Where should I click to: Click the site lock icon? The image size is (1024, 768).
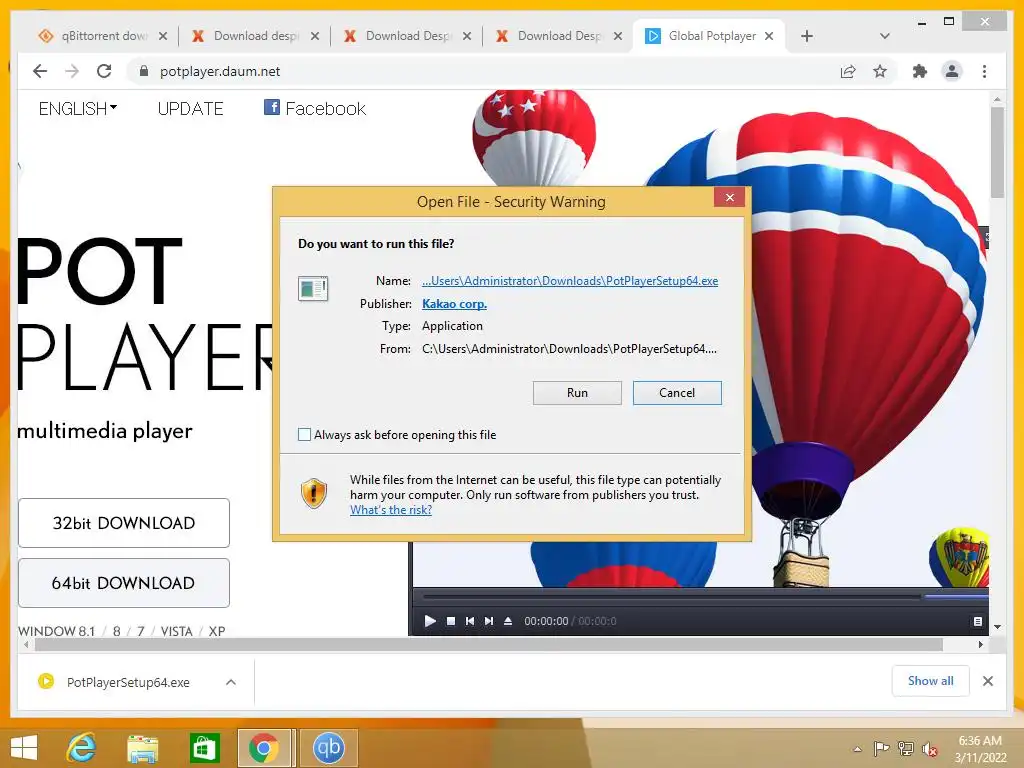tap(144, 71)
